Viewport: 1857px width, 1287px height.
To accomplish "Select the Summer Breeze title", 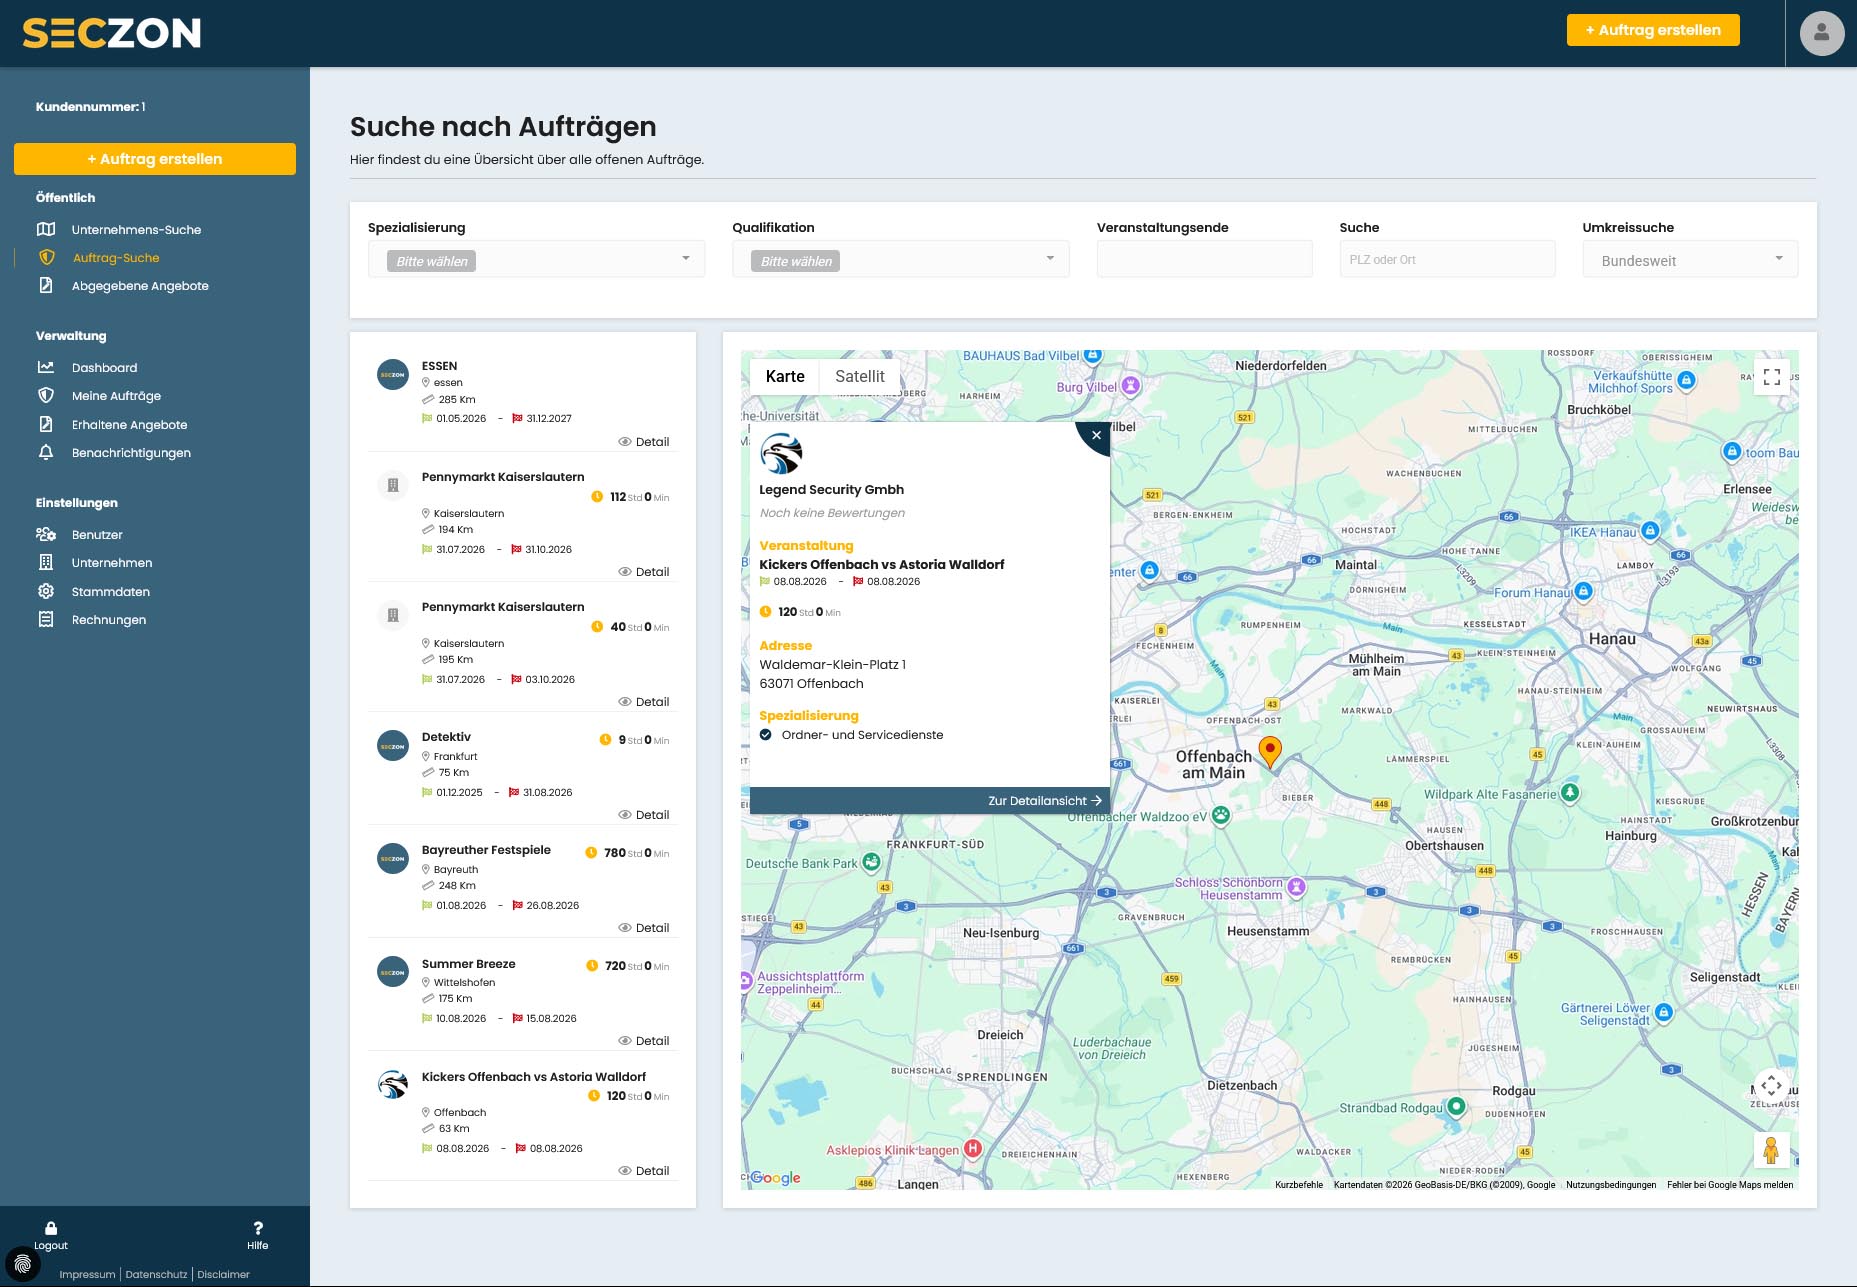I will click(468, 964).
